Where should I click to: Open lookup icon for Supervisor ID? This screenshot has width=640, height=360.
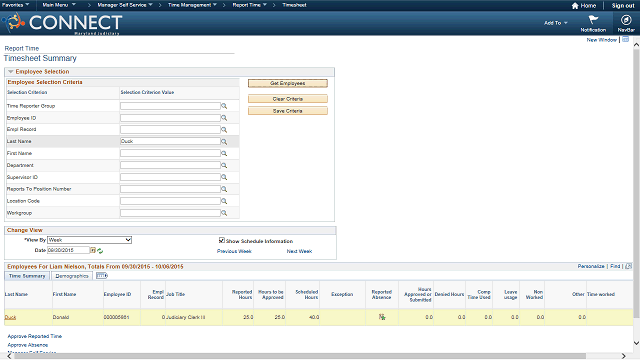click(224, 177)
